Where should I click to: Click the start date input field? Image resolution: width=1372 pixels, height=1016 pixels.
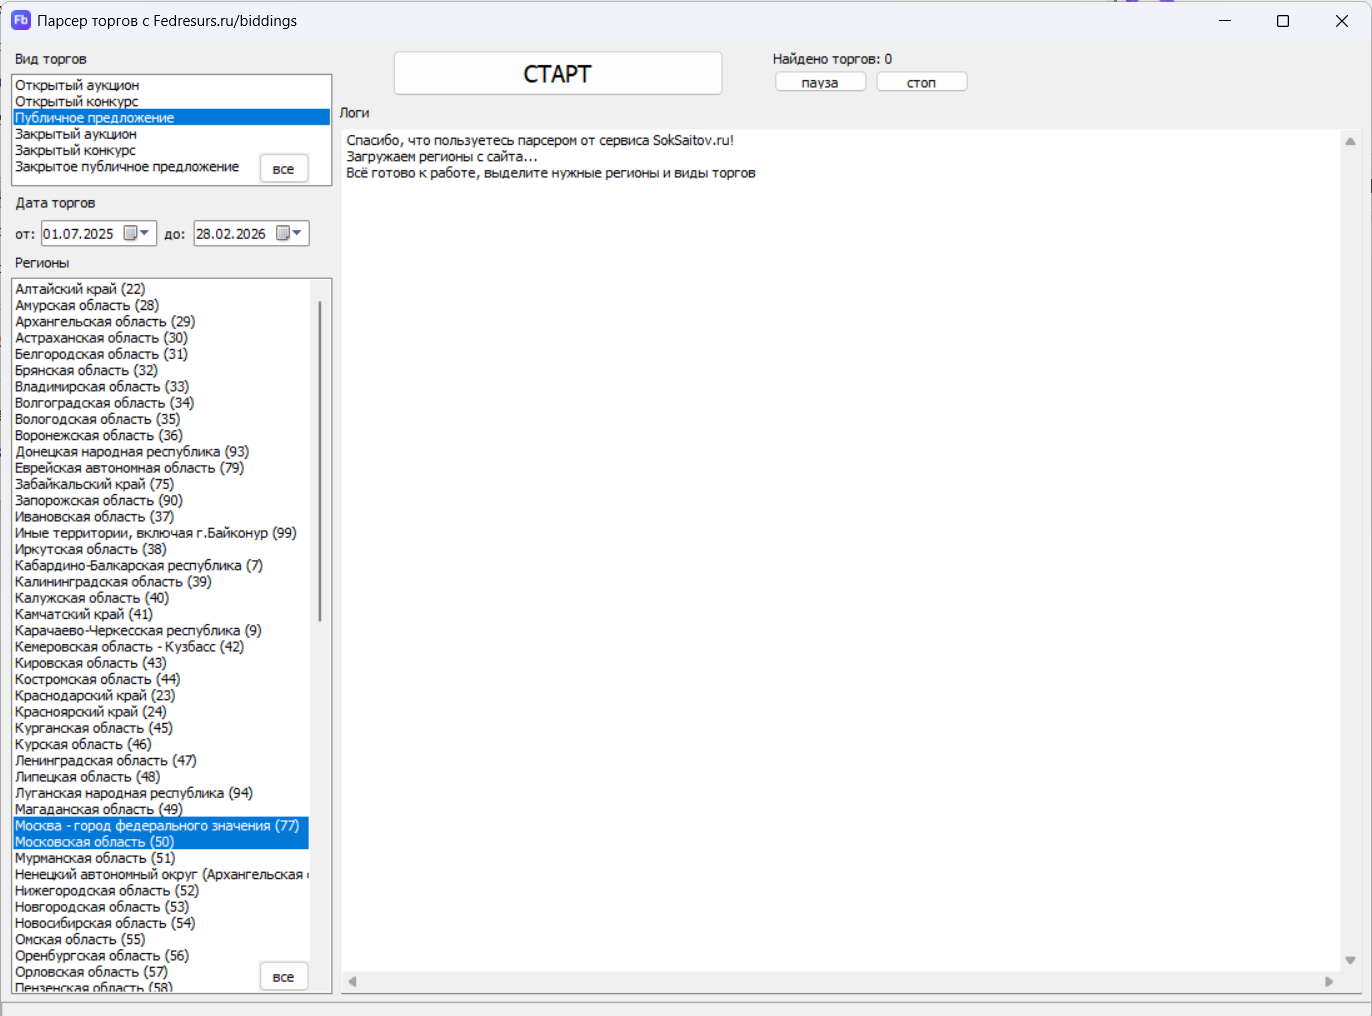[80, 233]
